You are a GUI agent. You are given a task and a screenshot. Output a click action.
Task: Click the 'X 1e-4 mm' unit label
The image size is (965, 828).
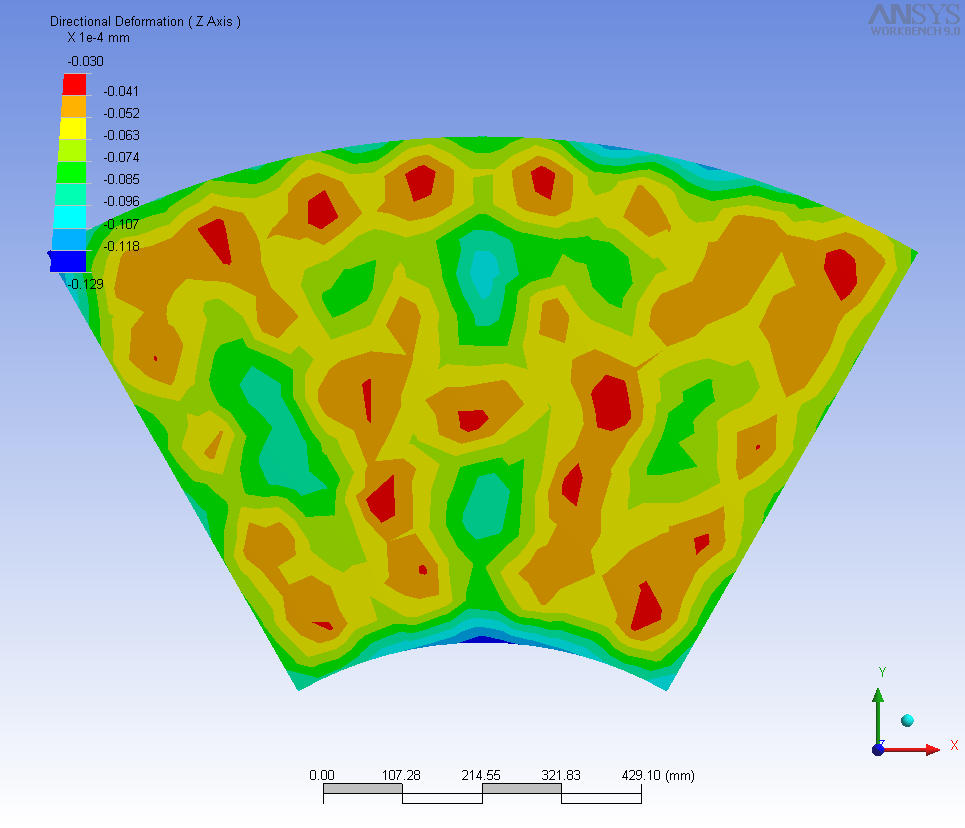point(98,38)
